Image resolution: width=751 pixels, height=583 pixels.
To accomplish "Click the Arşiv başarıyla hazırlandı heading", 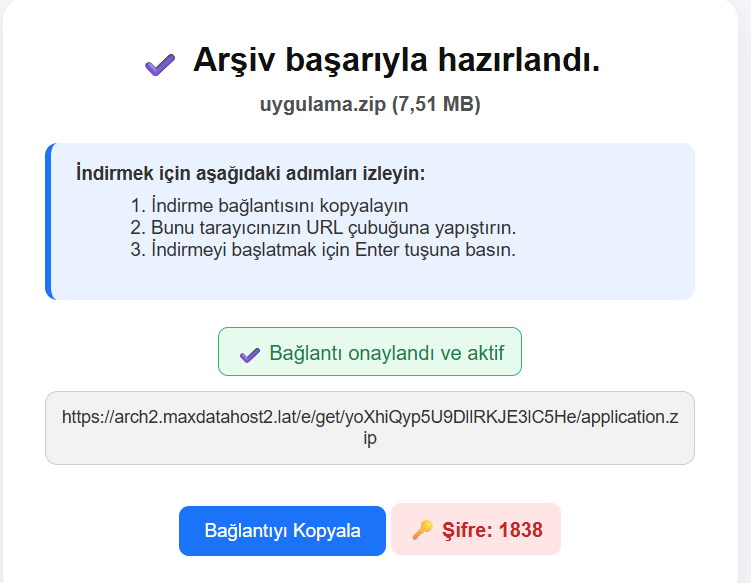I will [x=396, y=60].
